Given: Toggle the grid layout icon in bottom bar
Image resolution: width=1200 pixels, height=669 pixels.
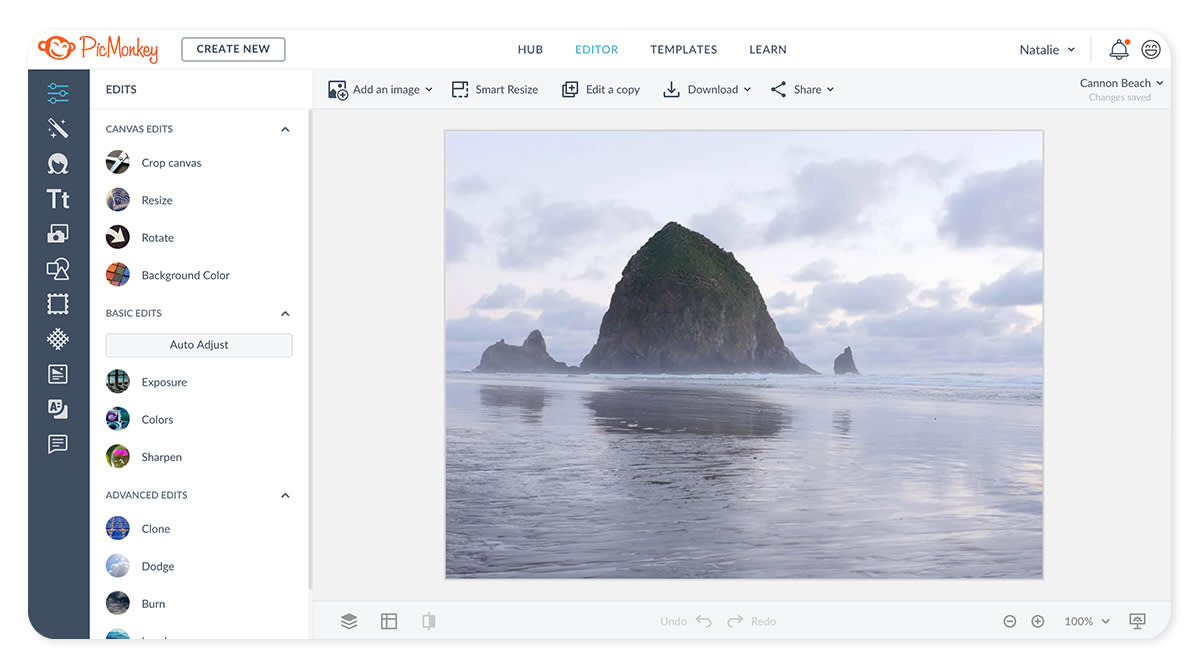Looking at the screenshot, I should coord(389,621).
